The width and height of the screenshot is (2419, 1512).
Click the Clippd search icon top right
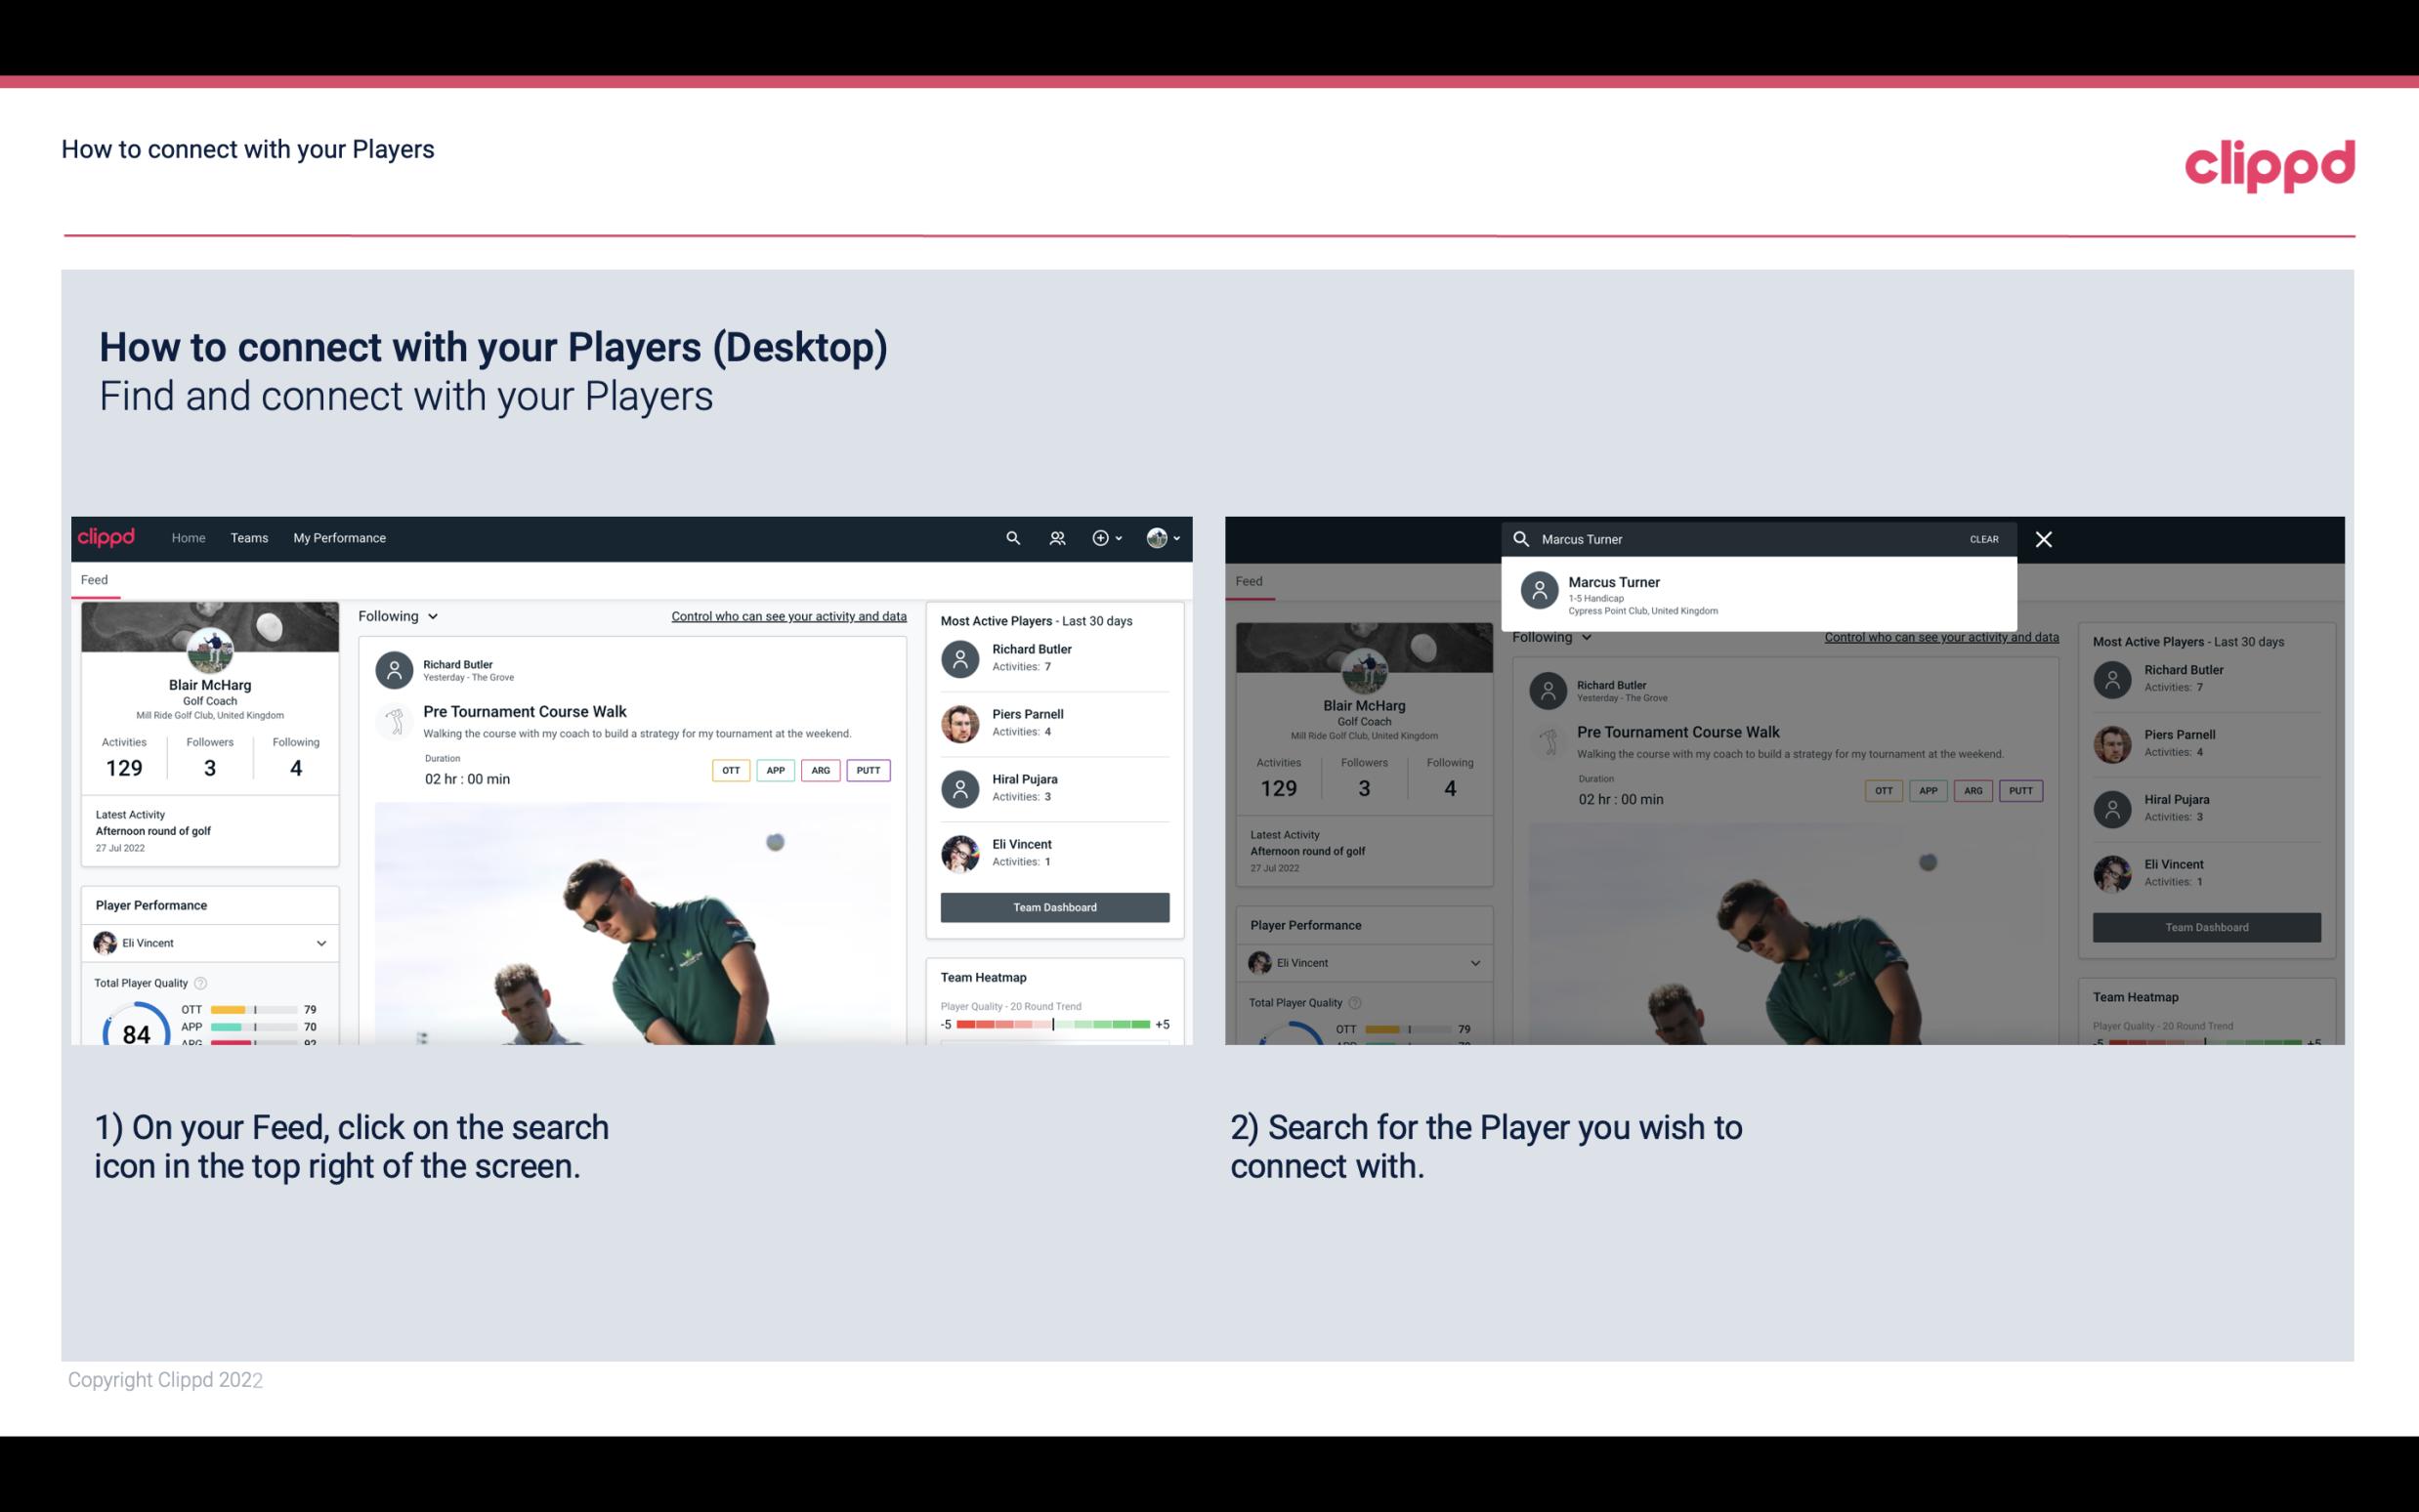[1010, 538]
